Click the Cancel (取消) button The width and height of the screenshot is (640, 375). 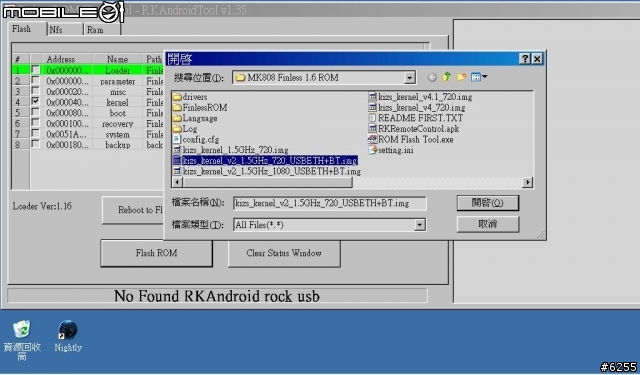point(488,224)
